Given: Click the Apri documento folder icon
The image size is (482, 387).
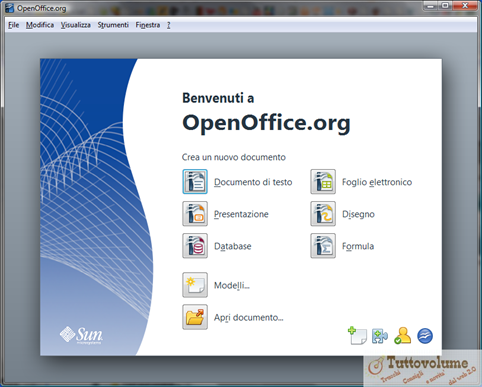Looking at the screenshot, I should click(195, 317).
